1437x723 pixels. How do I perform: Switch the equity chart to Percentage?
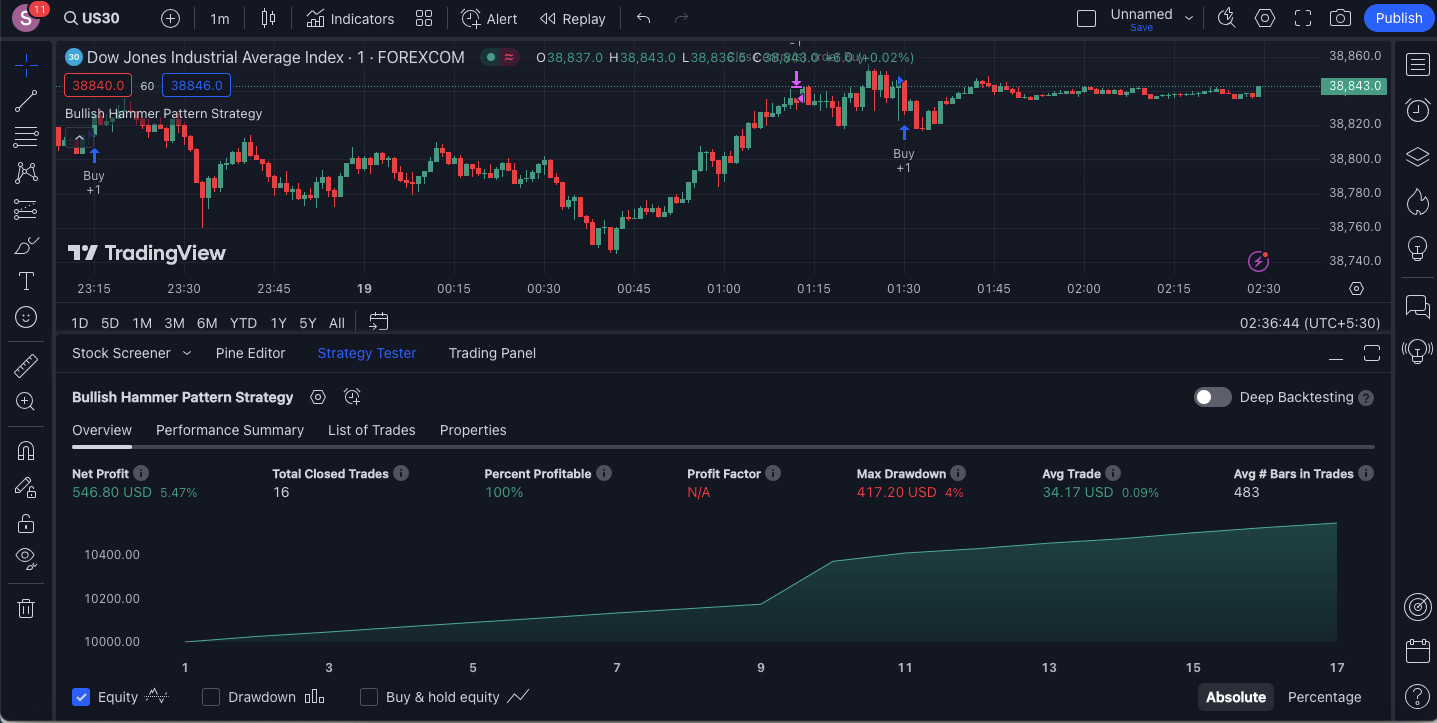click(1324, 697)
